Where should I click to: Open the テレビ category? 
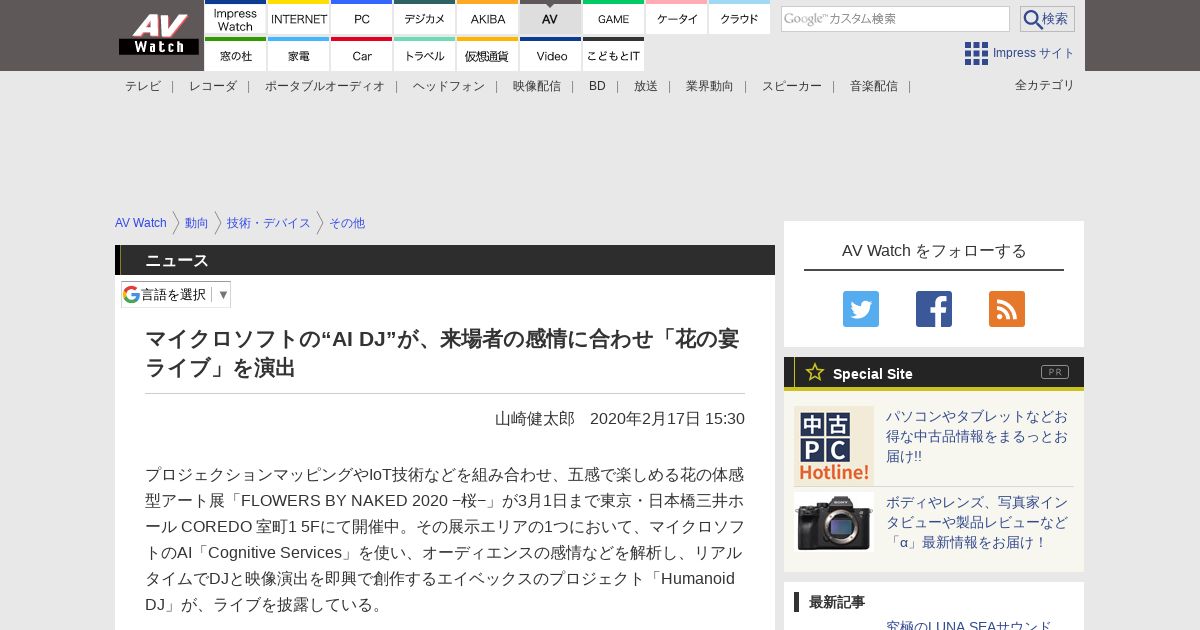point(143,86)
